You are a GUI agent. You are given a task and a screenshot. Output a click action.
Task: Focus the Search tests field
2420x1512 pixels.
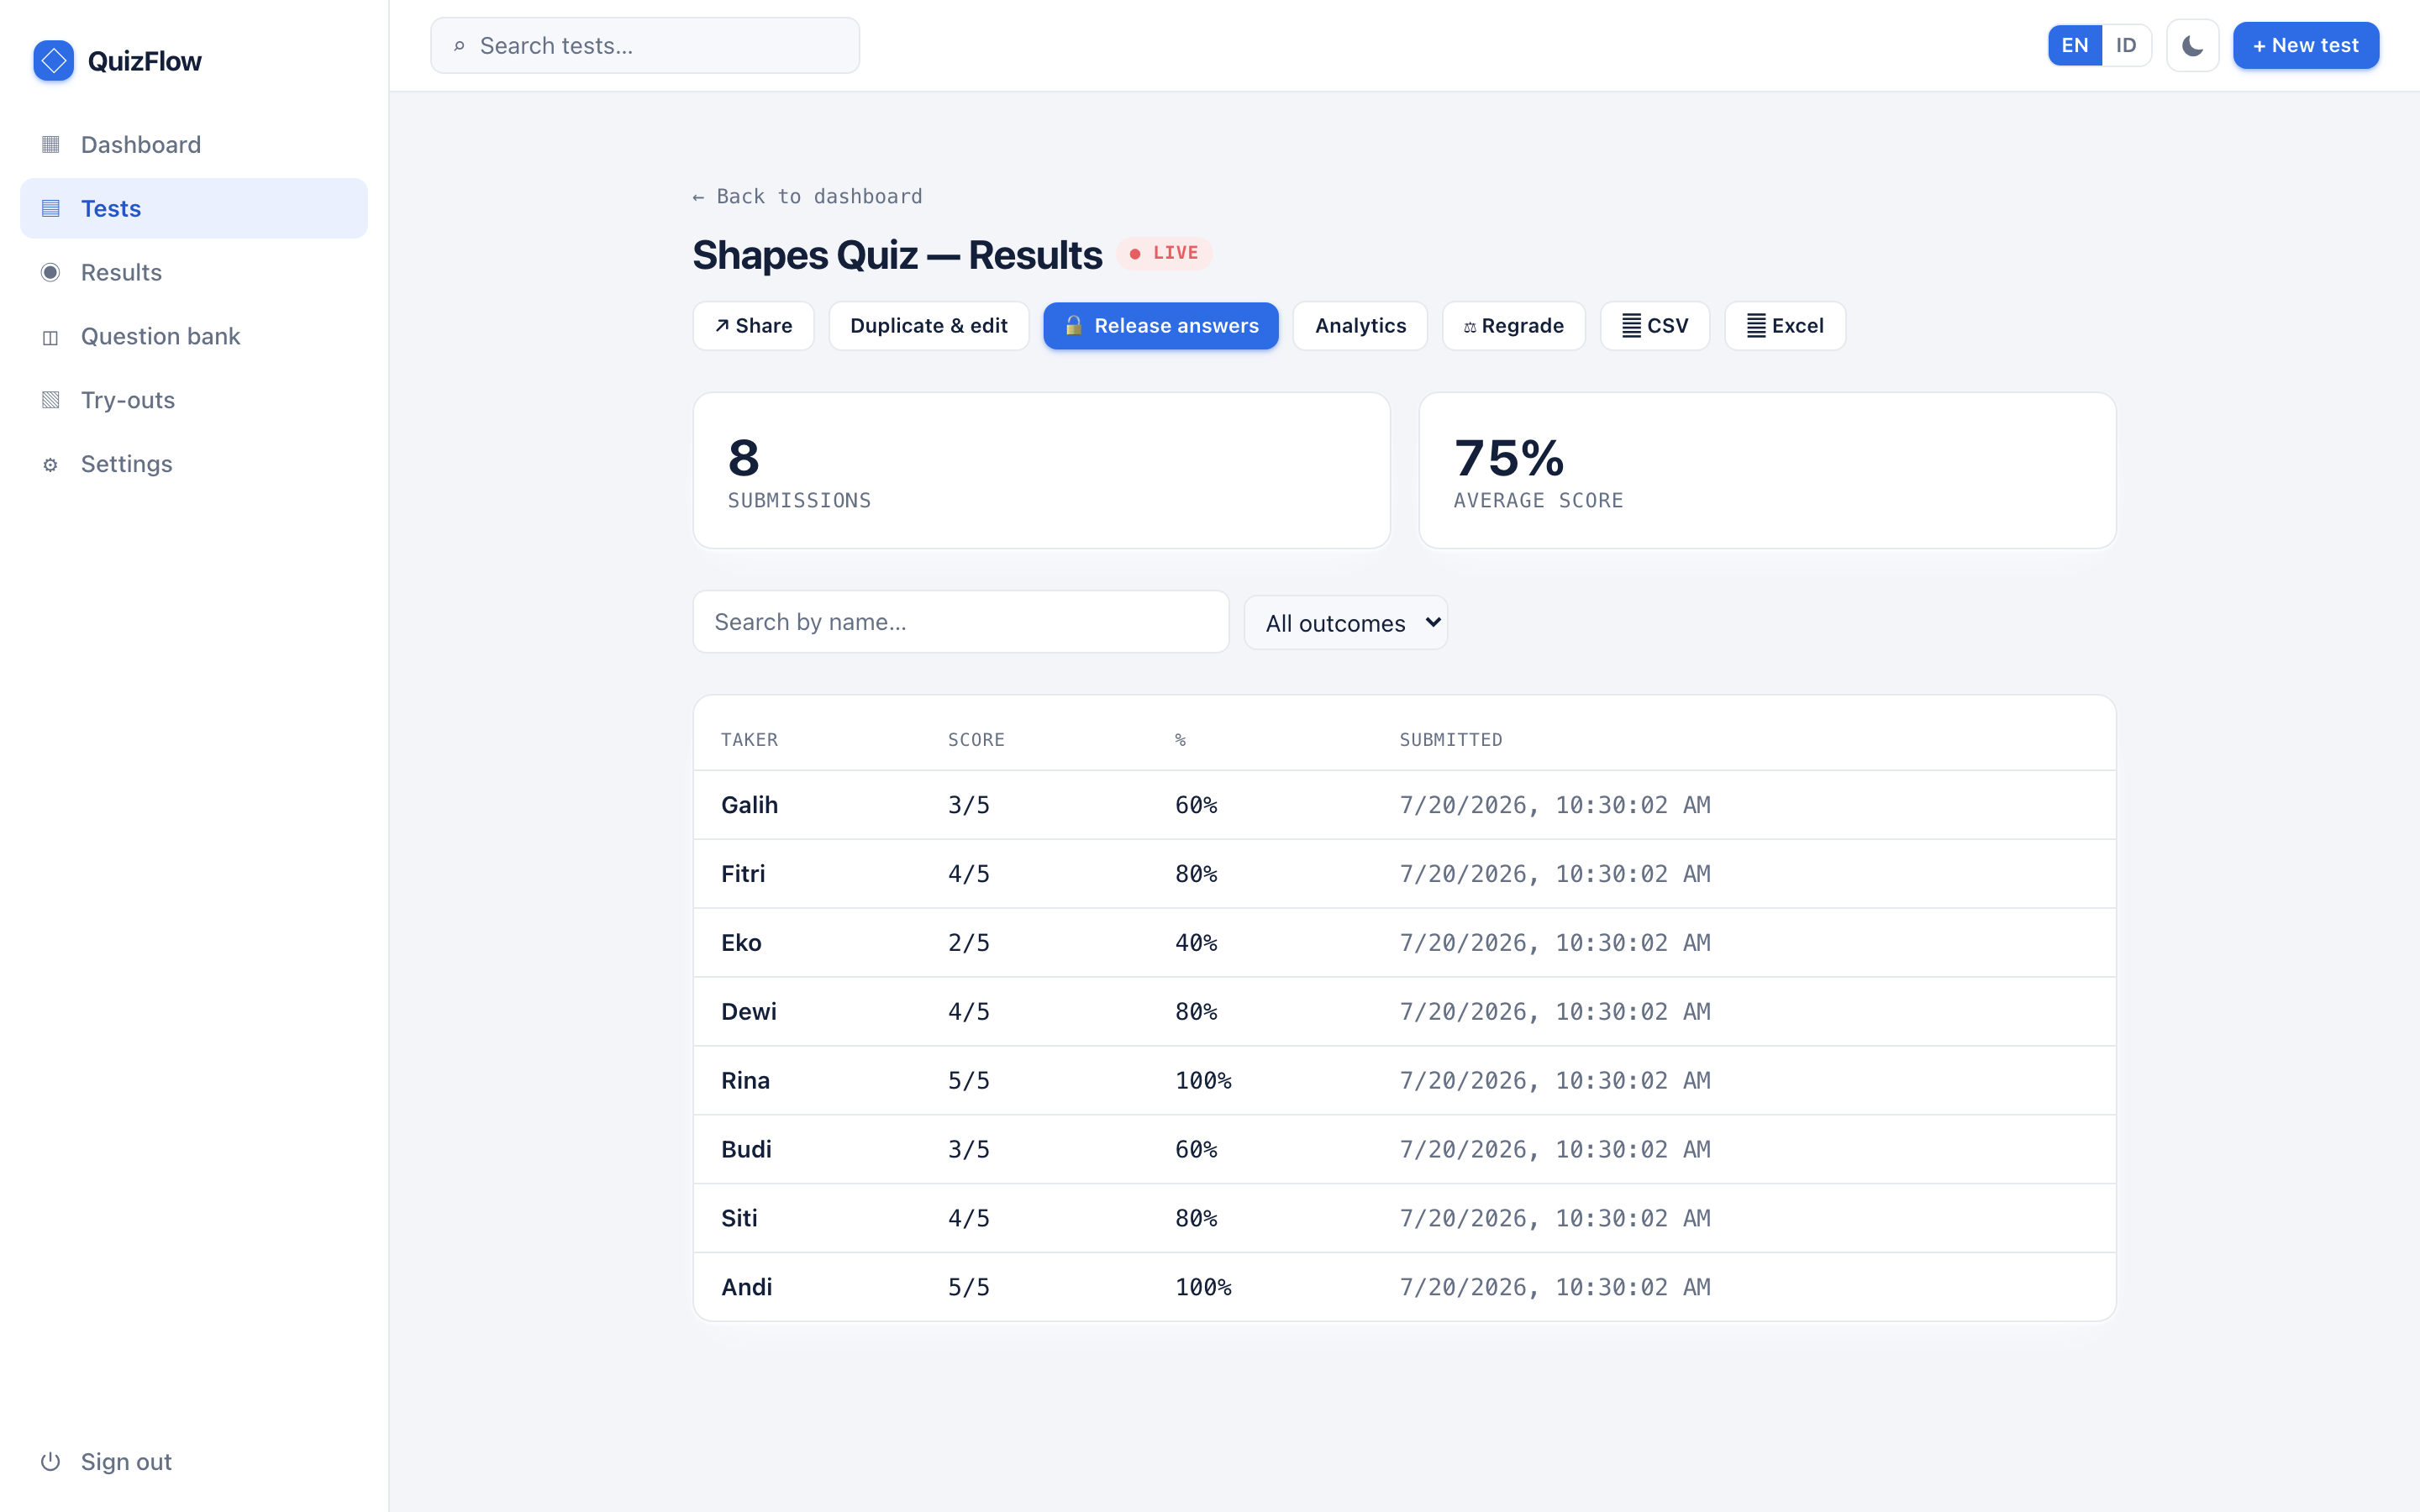[x=645, y=46]
